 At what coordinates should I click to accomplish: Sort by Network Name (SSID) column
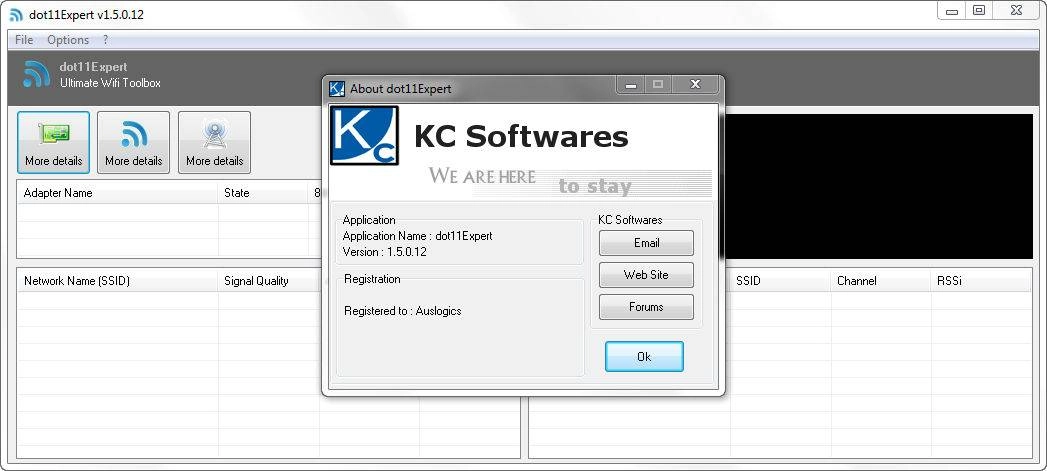coord(118,281)
